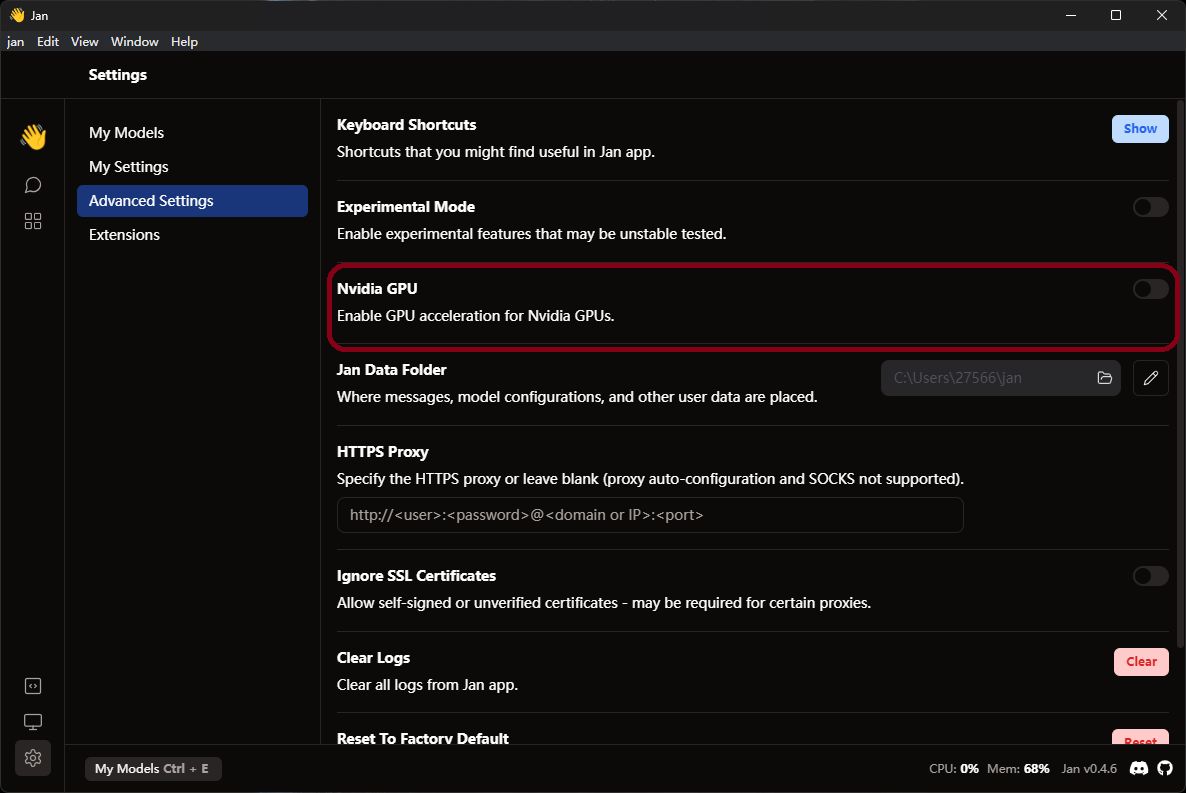The image size is (1186, 793).
Task: Select the My Models settings tab
Action: click(126, 133)
